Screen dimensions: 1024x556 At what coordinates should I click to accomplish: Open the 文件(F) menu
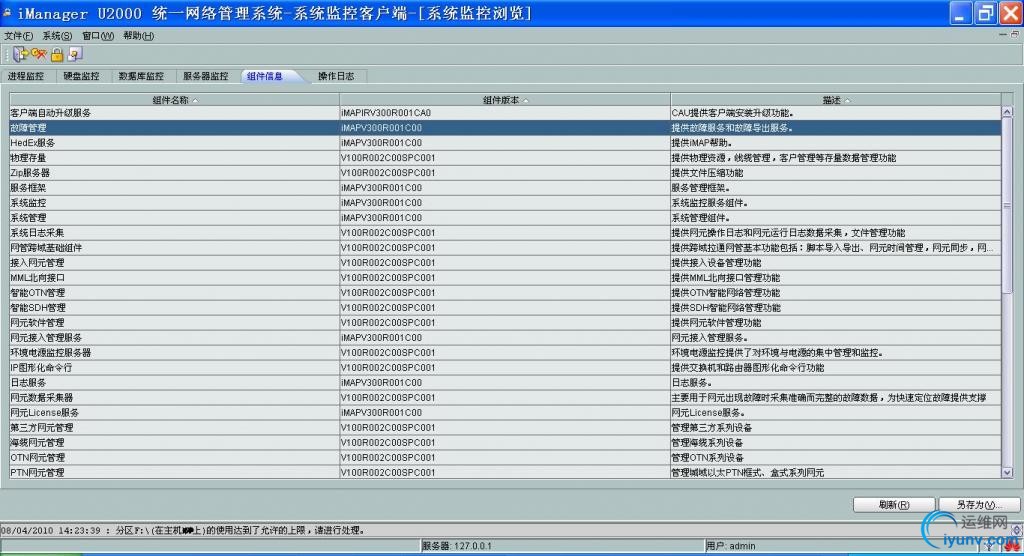(x=18, y=36)
